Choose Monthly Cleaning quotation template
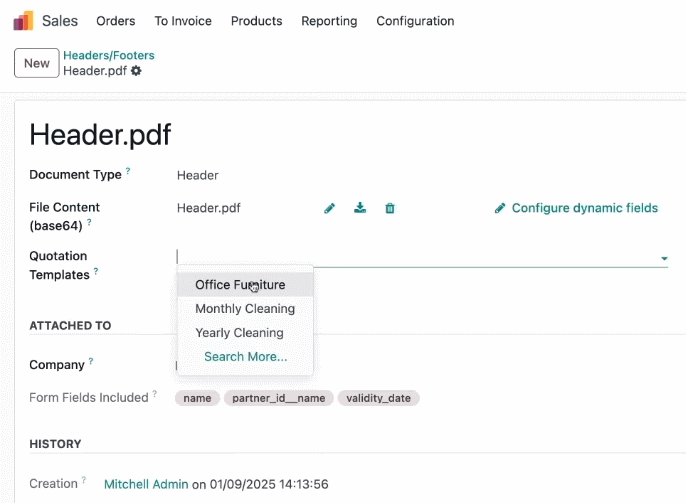686x503 pixels. (245, 309)
